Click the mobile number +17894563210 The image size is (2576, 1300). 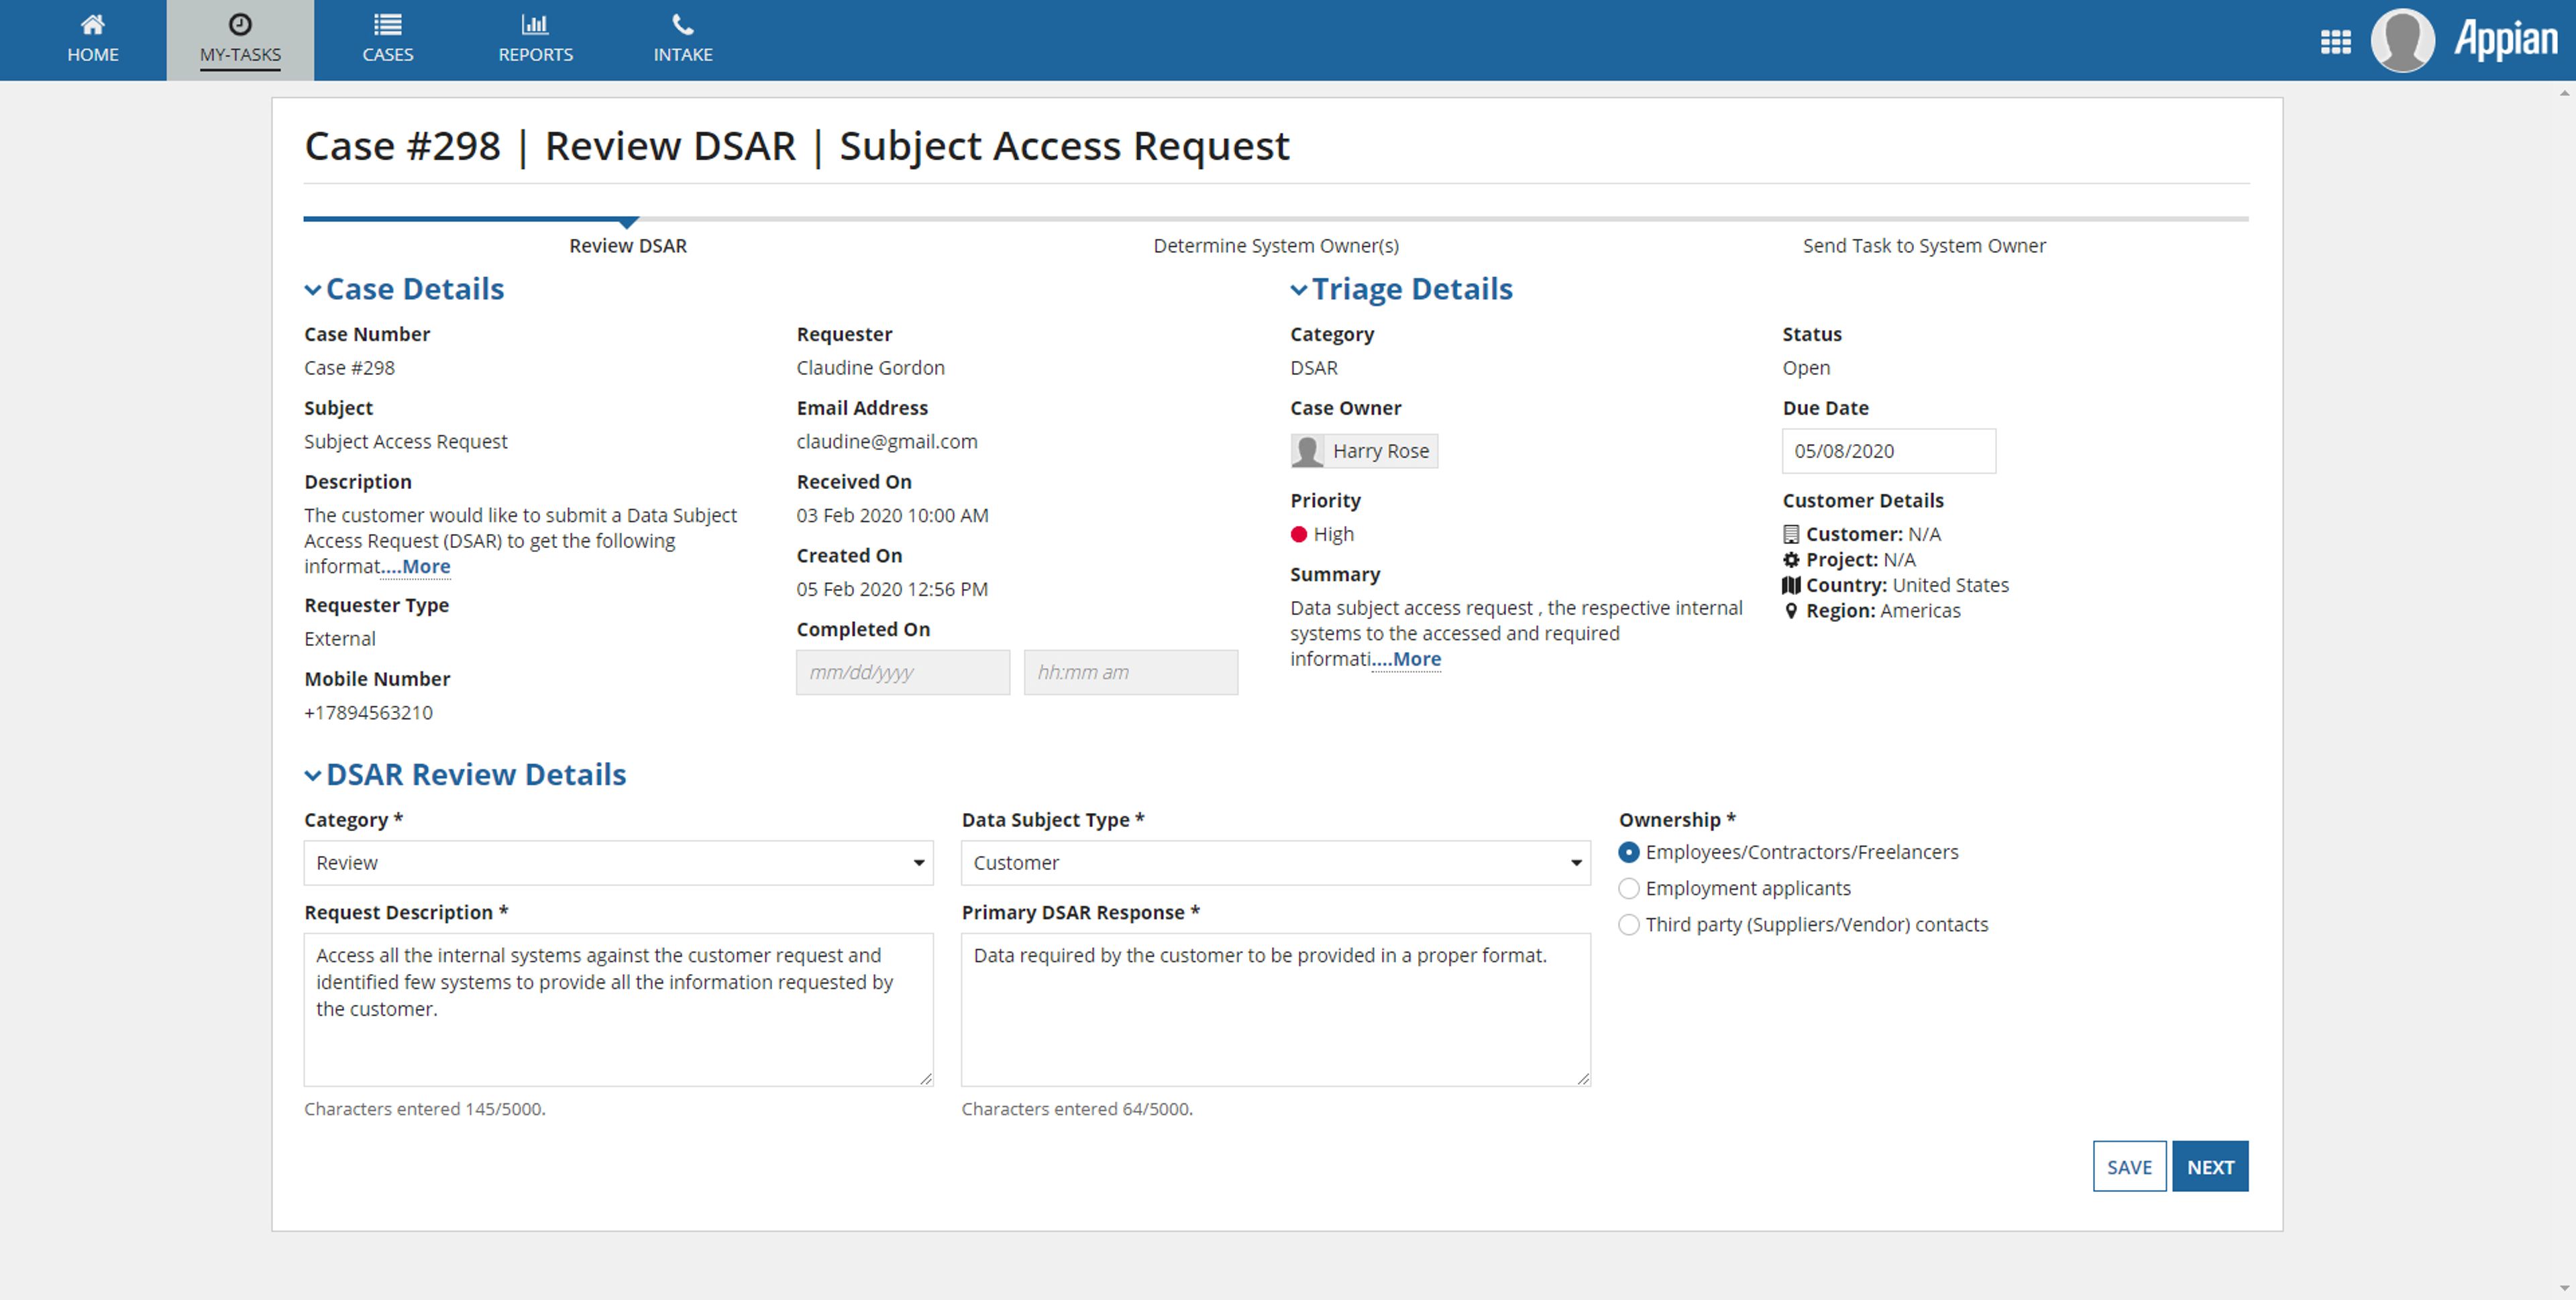(368, 713)
